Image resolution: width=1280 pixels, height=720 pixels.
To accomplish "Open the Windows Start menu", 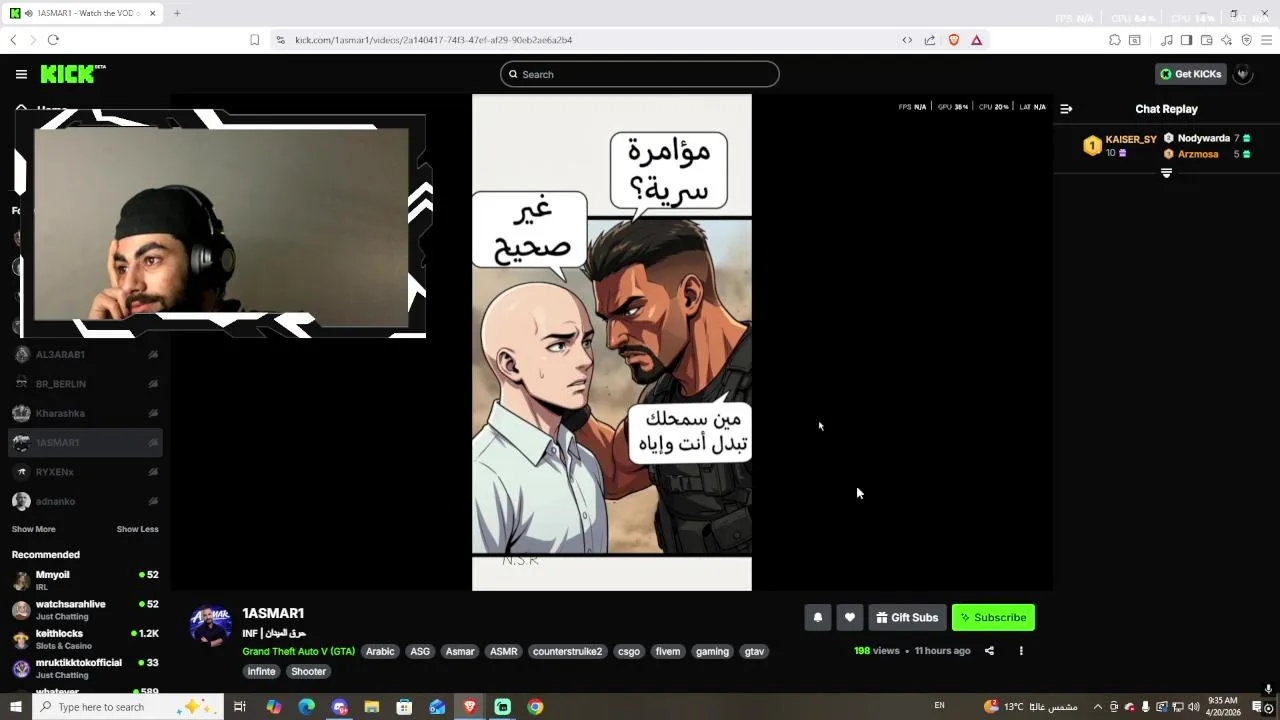I will pyautogui.click(x=16, y=707).
